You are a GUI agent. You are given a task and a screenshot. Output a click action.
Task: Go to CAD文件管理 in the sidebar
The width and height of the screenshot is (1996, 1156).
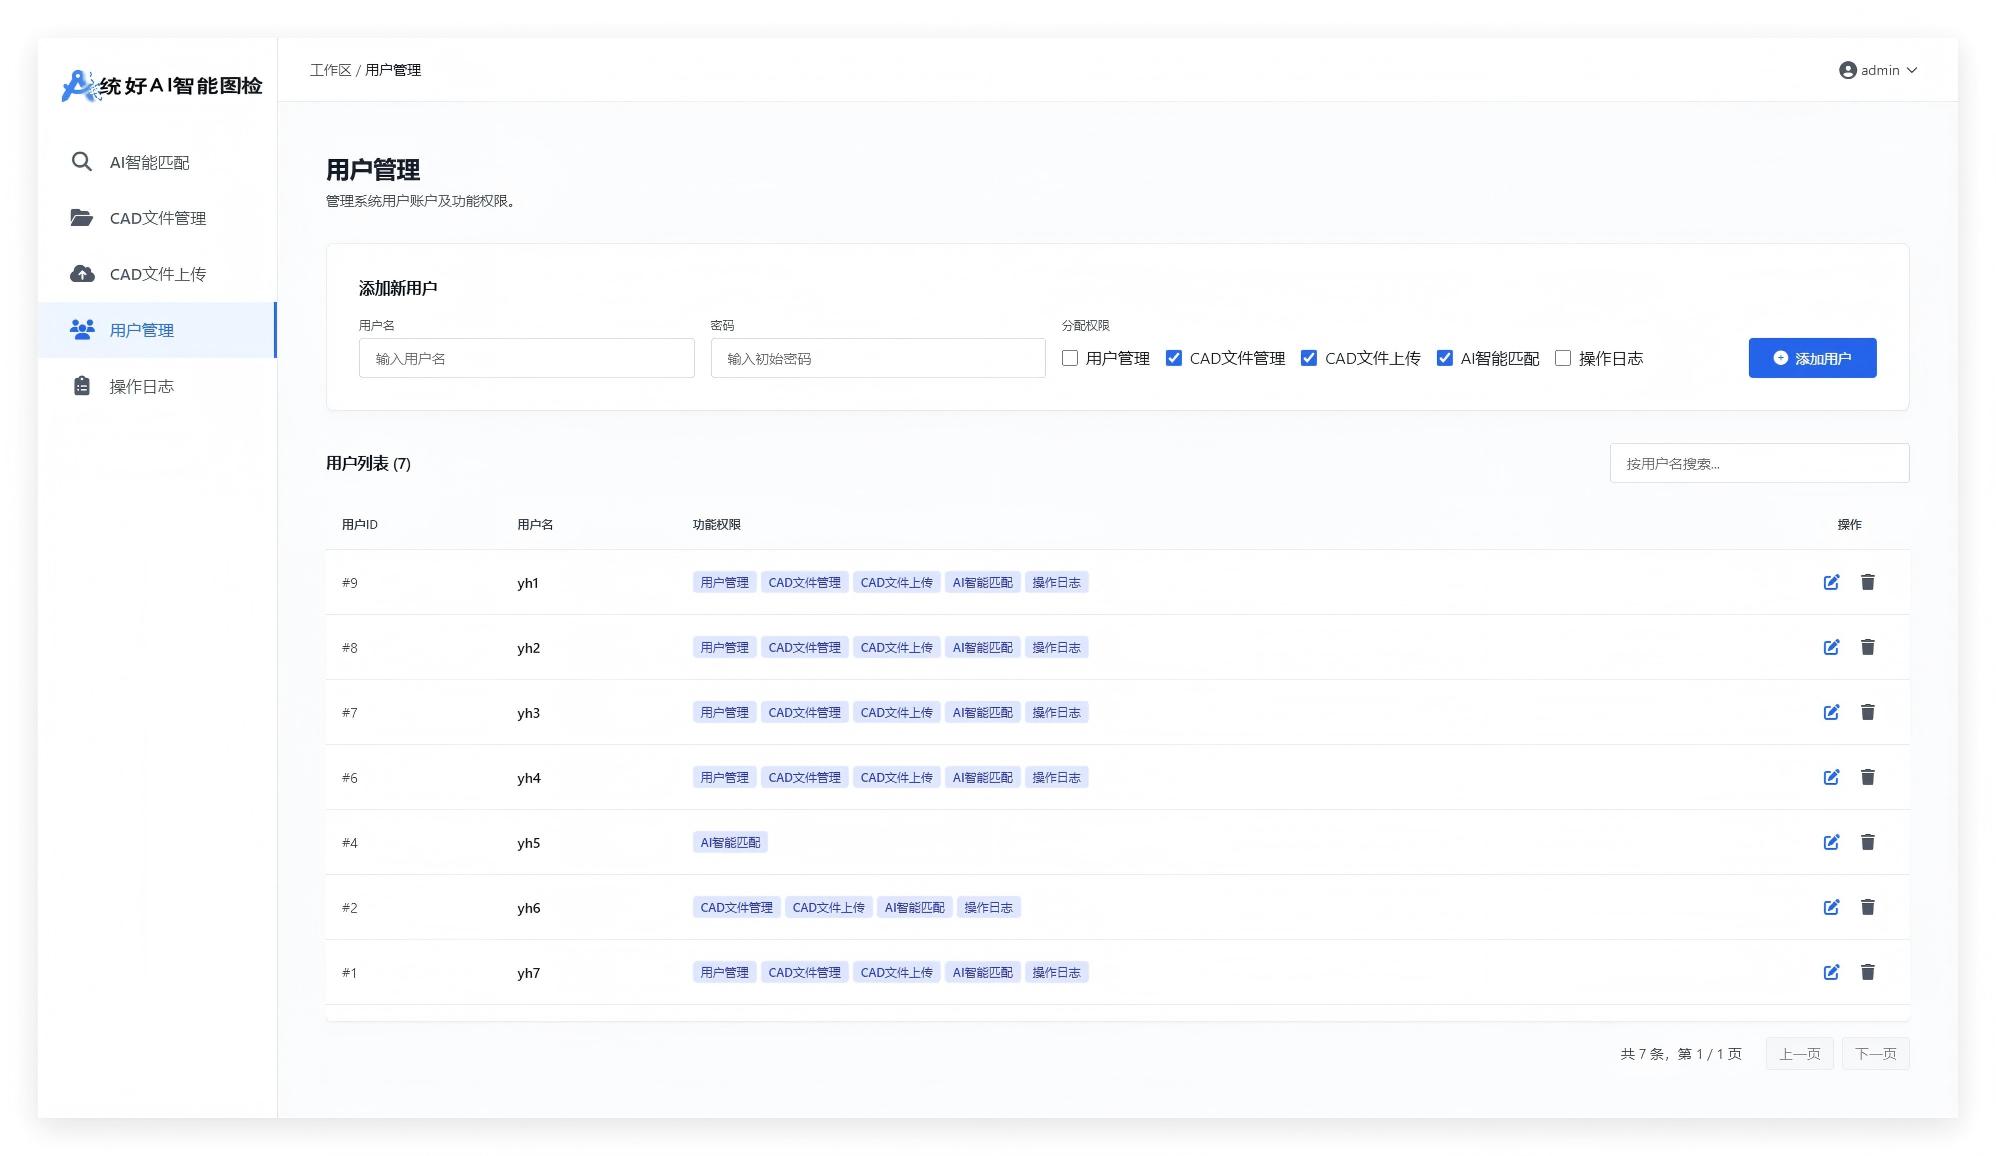coord(157,218)
